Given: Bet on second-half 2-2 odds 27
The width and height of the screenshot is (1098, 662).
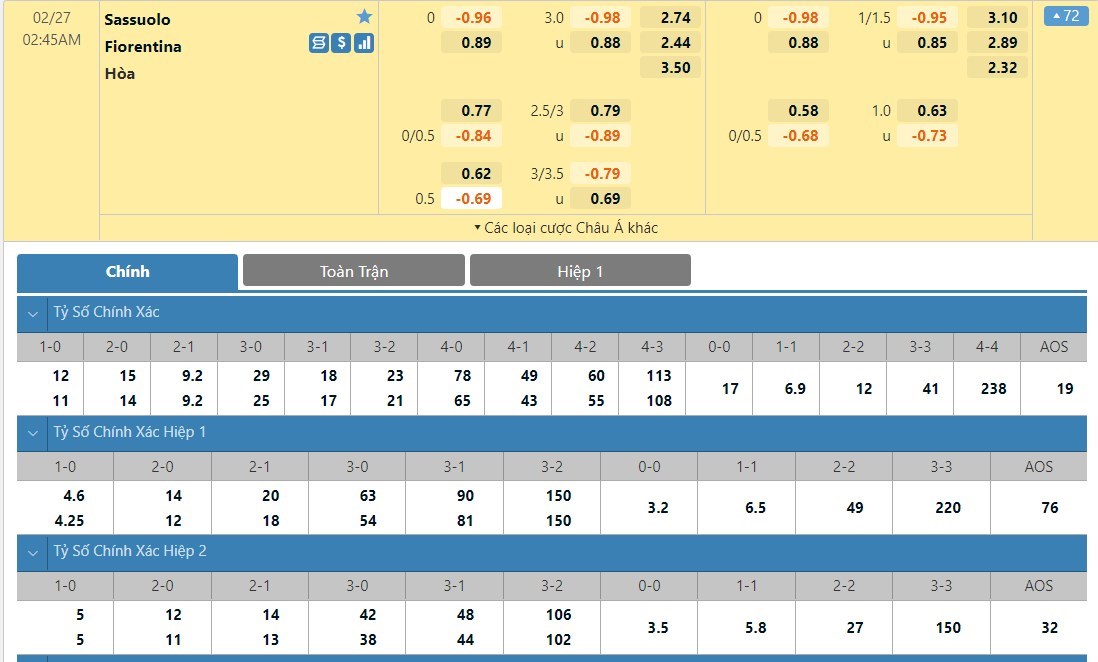Looking at the screenshot, I should pyautogui.click(x=854, y=627).
